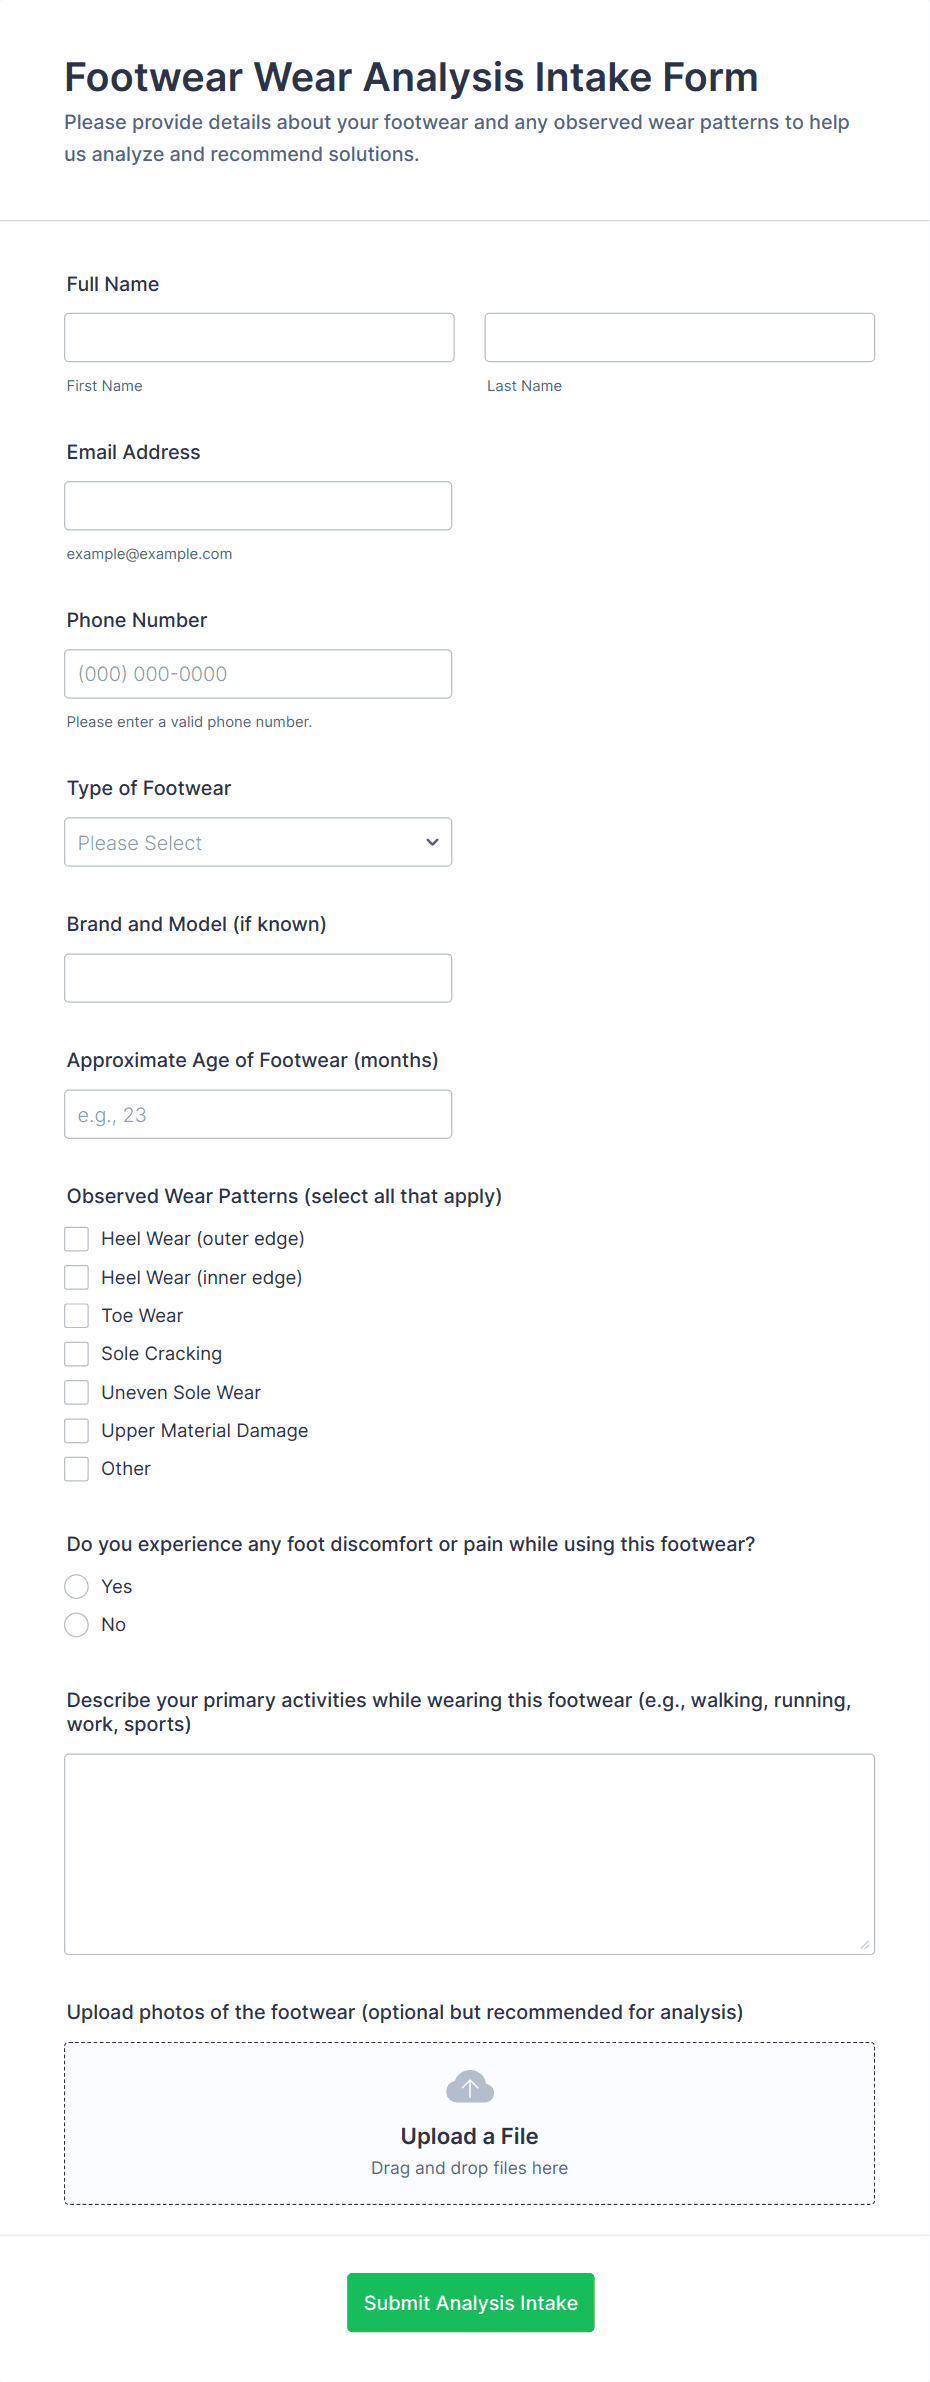
Task: Focus the Brand and Model field
Action: click(x=258, y=978)
